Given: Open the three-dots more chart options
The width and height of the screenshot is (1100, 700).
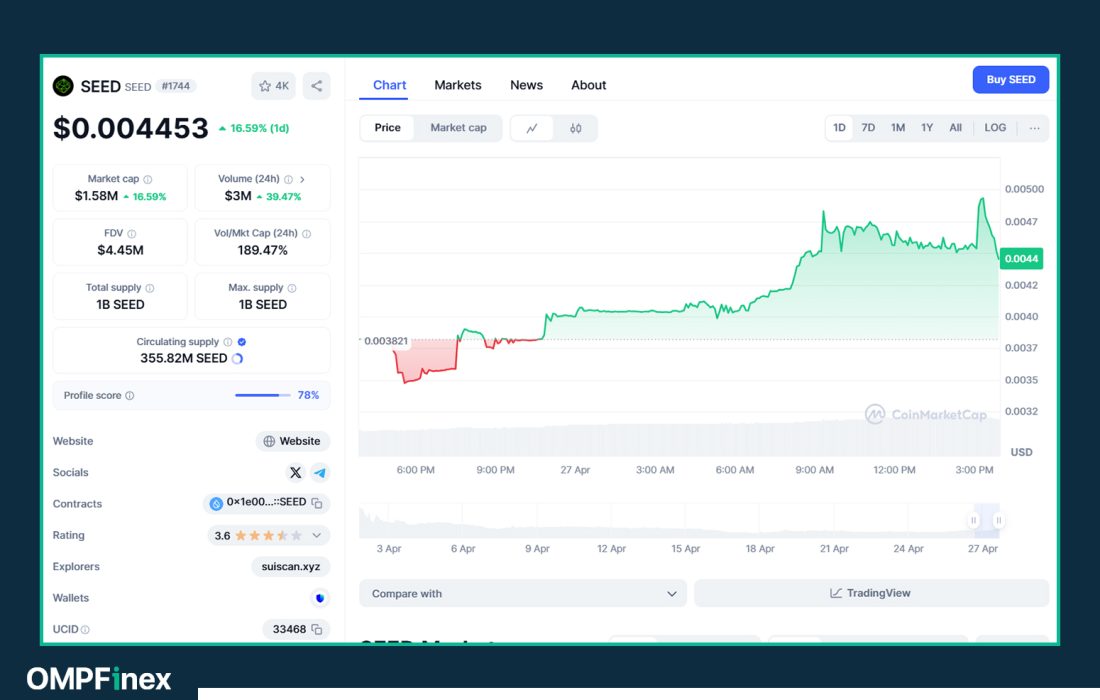Looking at the screenshot, I should (1034, 128).
